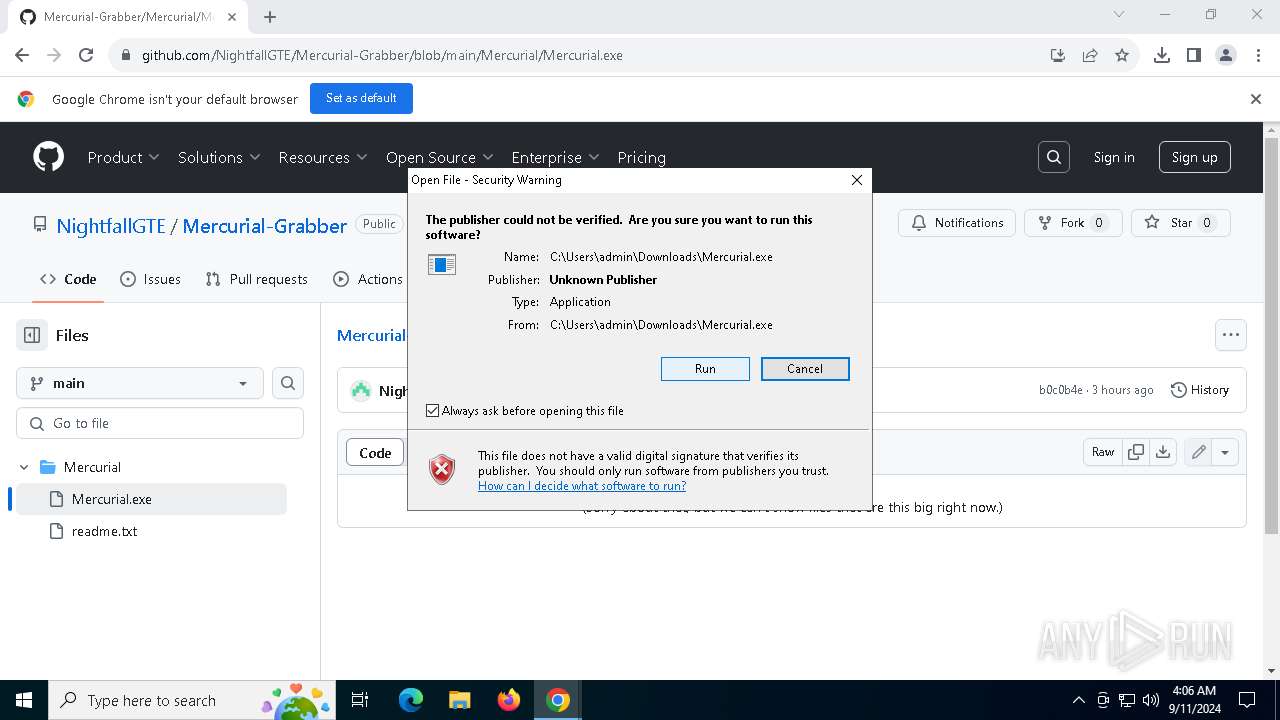
Task: Fork the repository
Action: pyautogui.click(x=1073, y=223)
